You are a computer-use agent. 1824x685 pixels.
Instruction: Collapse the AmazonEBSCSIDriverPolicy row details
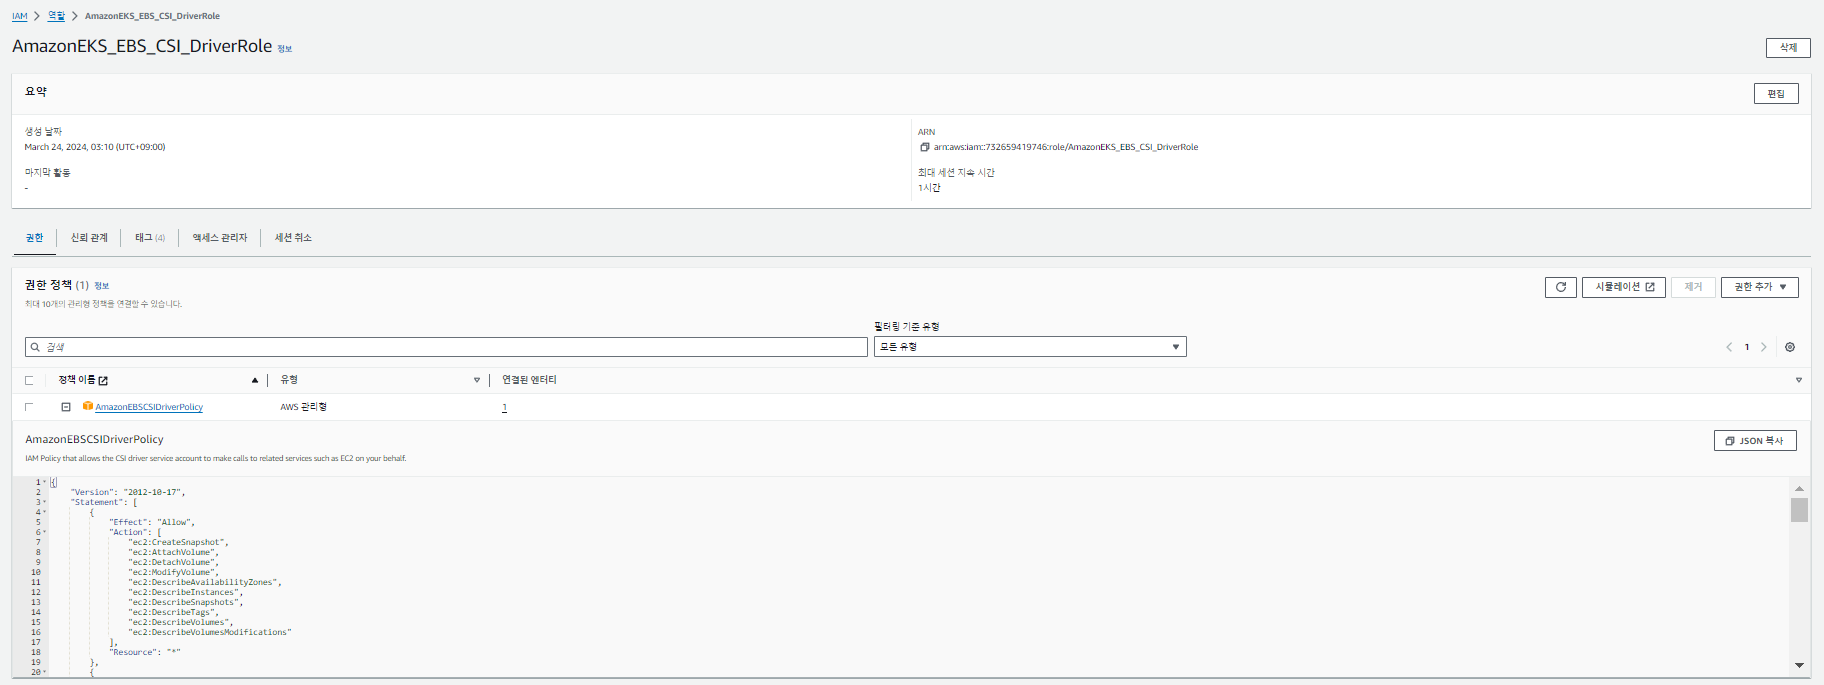tap(66, 407)
